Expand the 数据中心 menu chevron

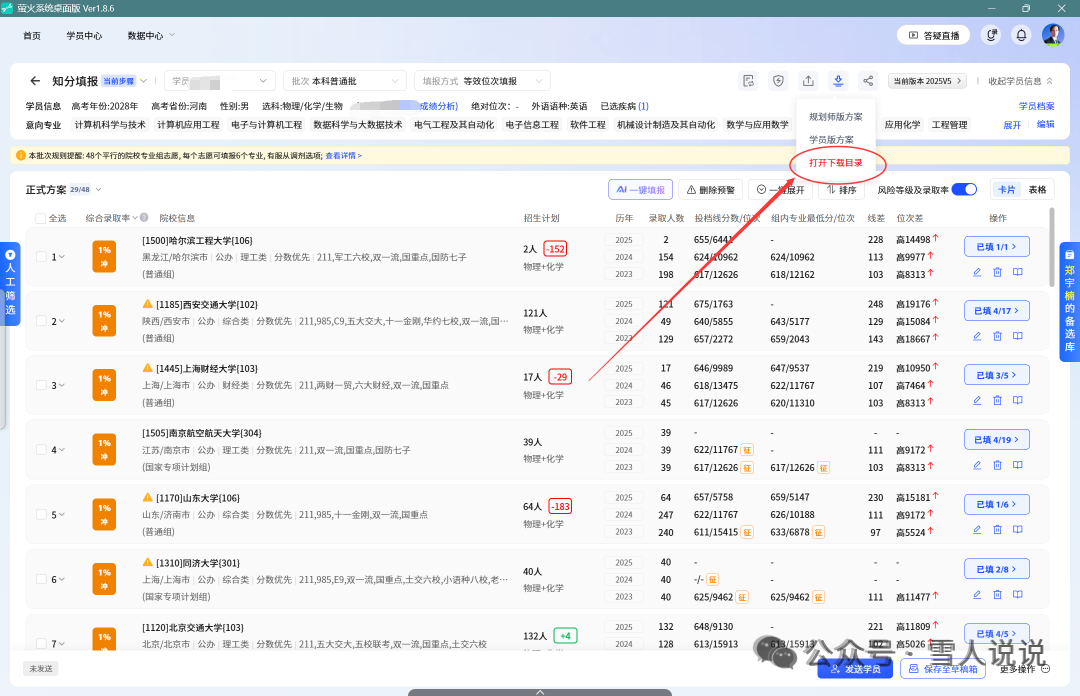tap(172, 35)
